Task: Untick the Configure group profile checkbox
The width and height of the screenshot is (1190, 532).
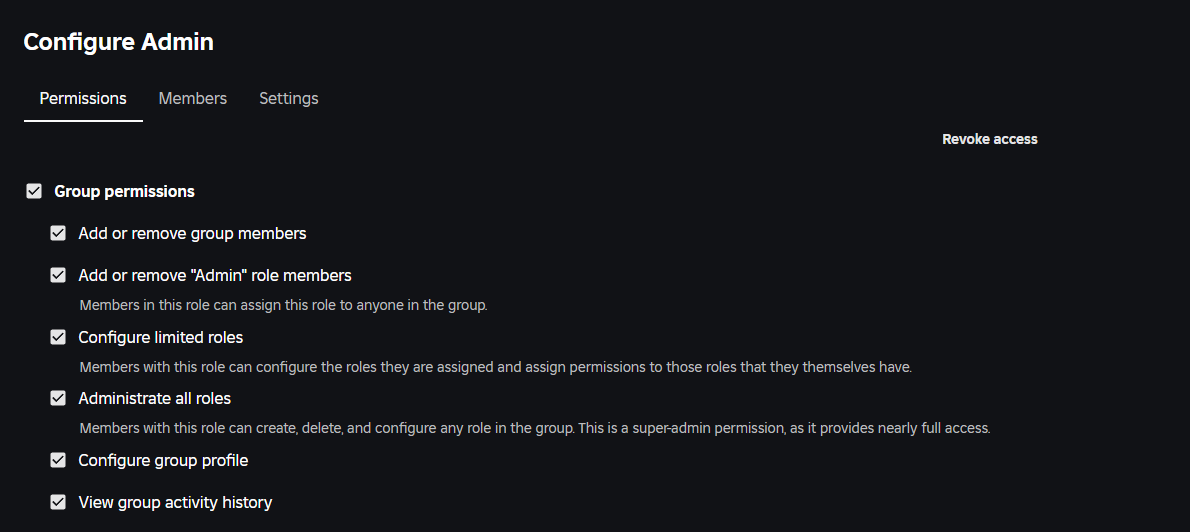Action: point(58,461)
